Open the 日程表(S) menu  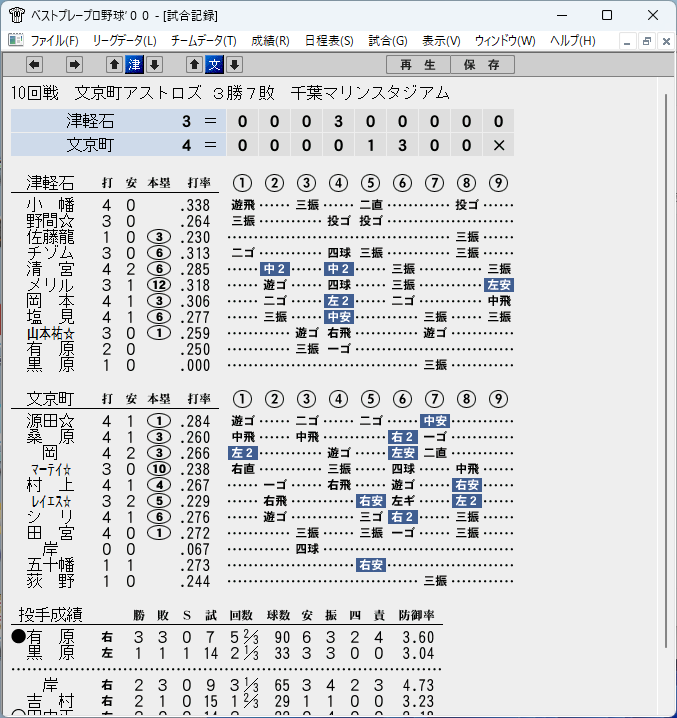(329, 41)
